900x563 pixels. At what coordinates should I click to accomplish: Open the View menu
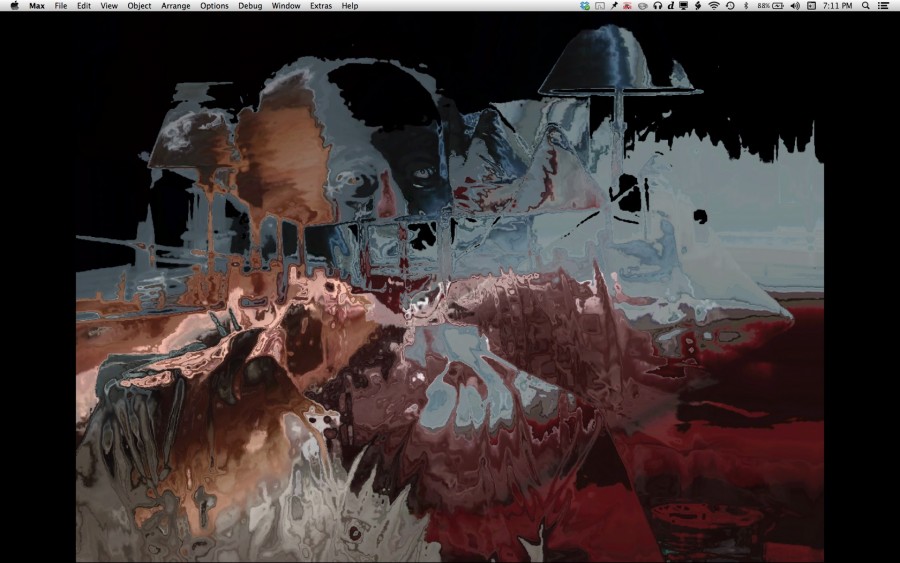(x=108, y=6)
